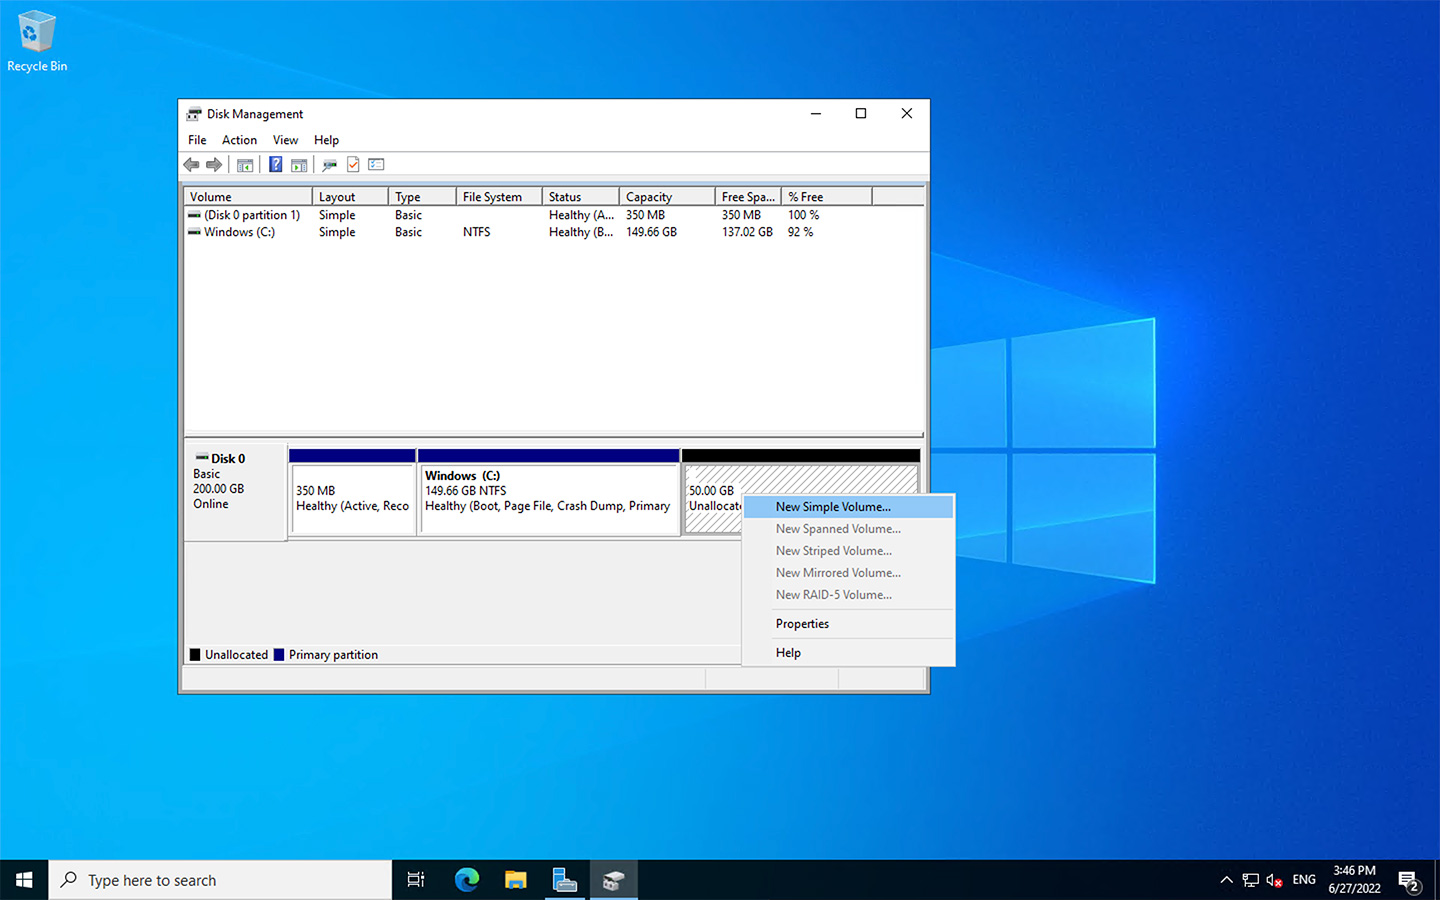The height and width of the screenshot is (900, 1440).
Task: Sort by the Volume column header
Action: (248, 197)
